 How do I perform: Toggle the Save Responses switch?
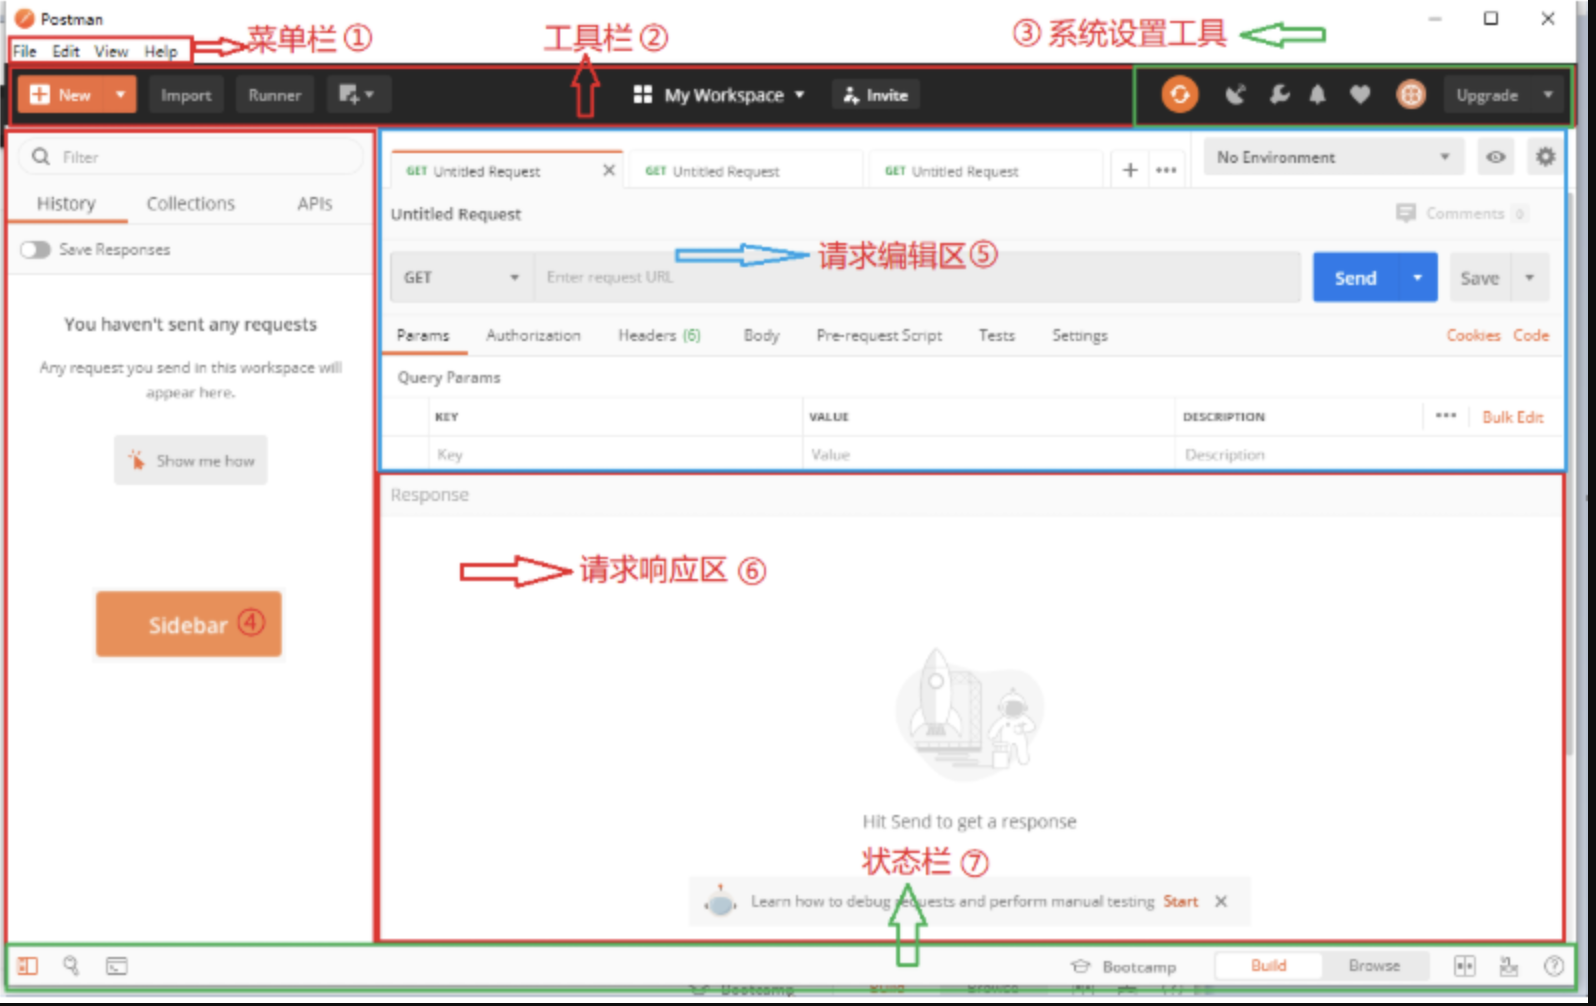tap(36, 249)
